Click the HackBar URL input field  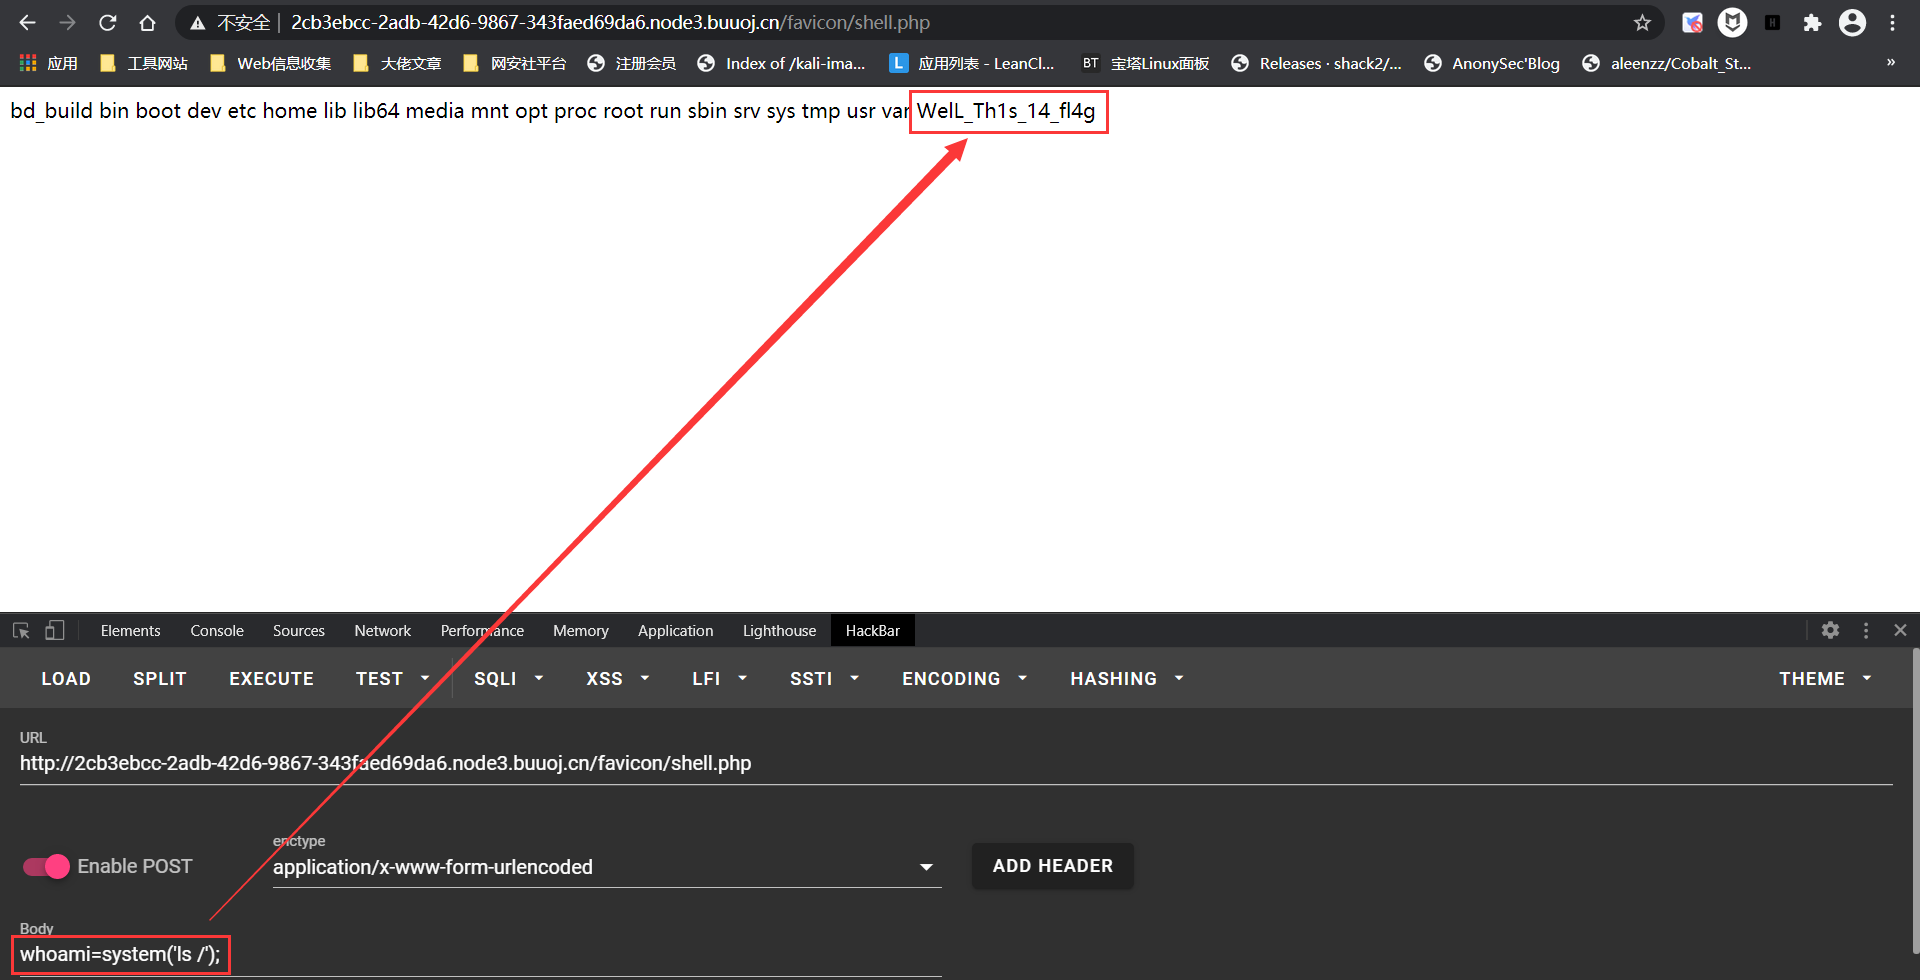[956, 764]
